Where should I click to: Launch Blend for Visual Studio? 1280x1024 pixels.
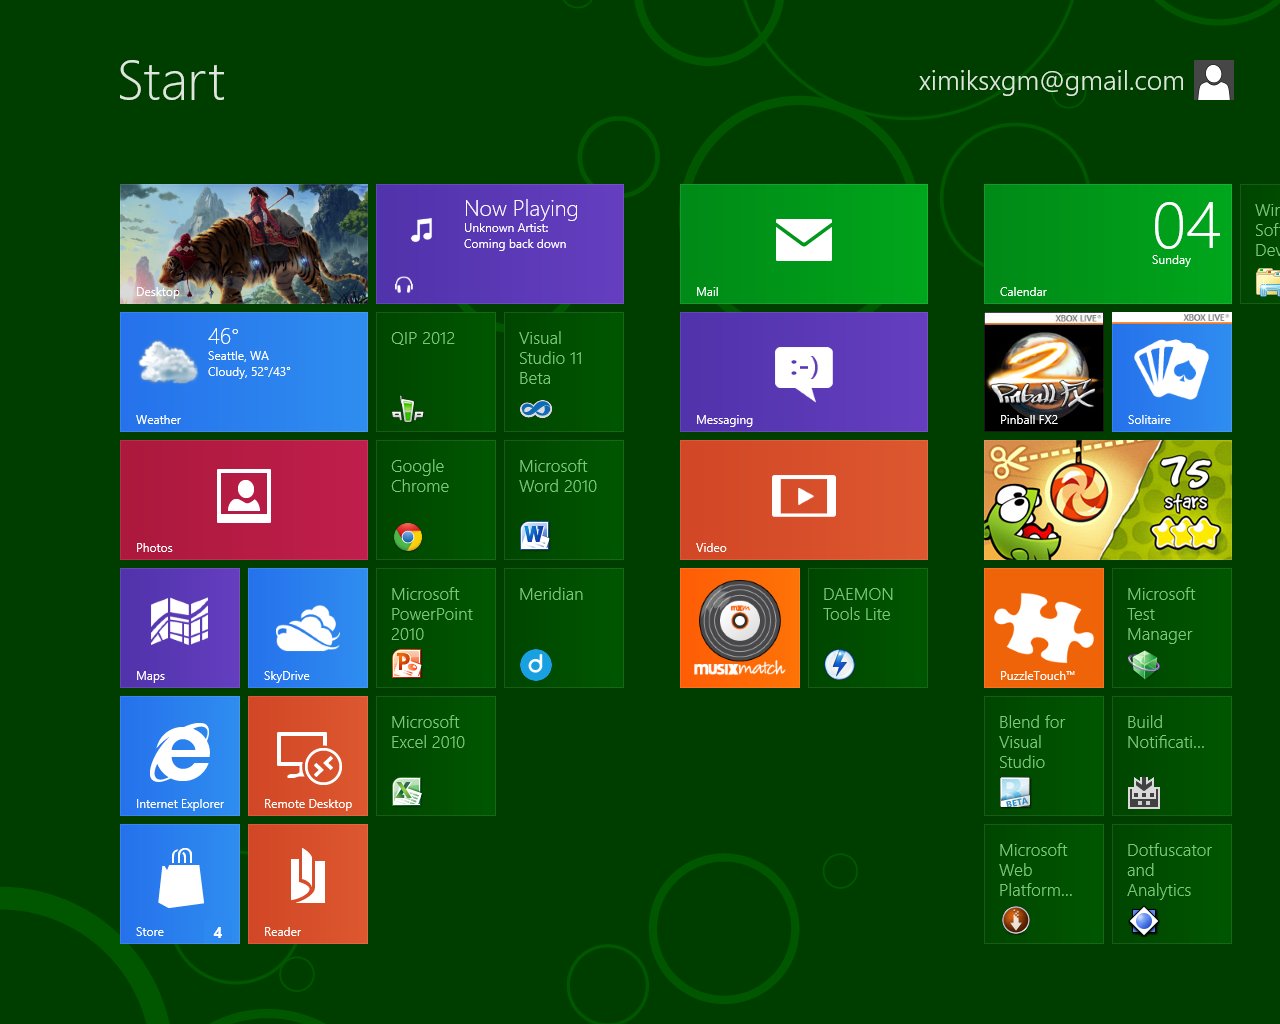click(1044, 756)
